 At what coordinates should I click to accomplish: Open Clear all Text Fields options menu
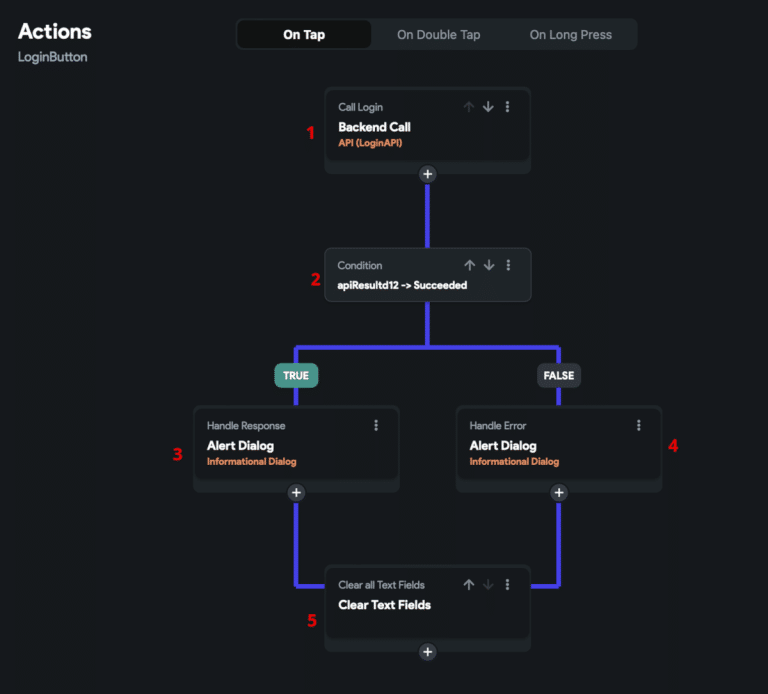point(507,584)
